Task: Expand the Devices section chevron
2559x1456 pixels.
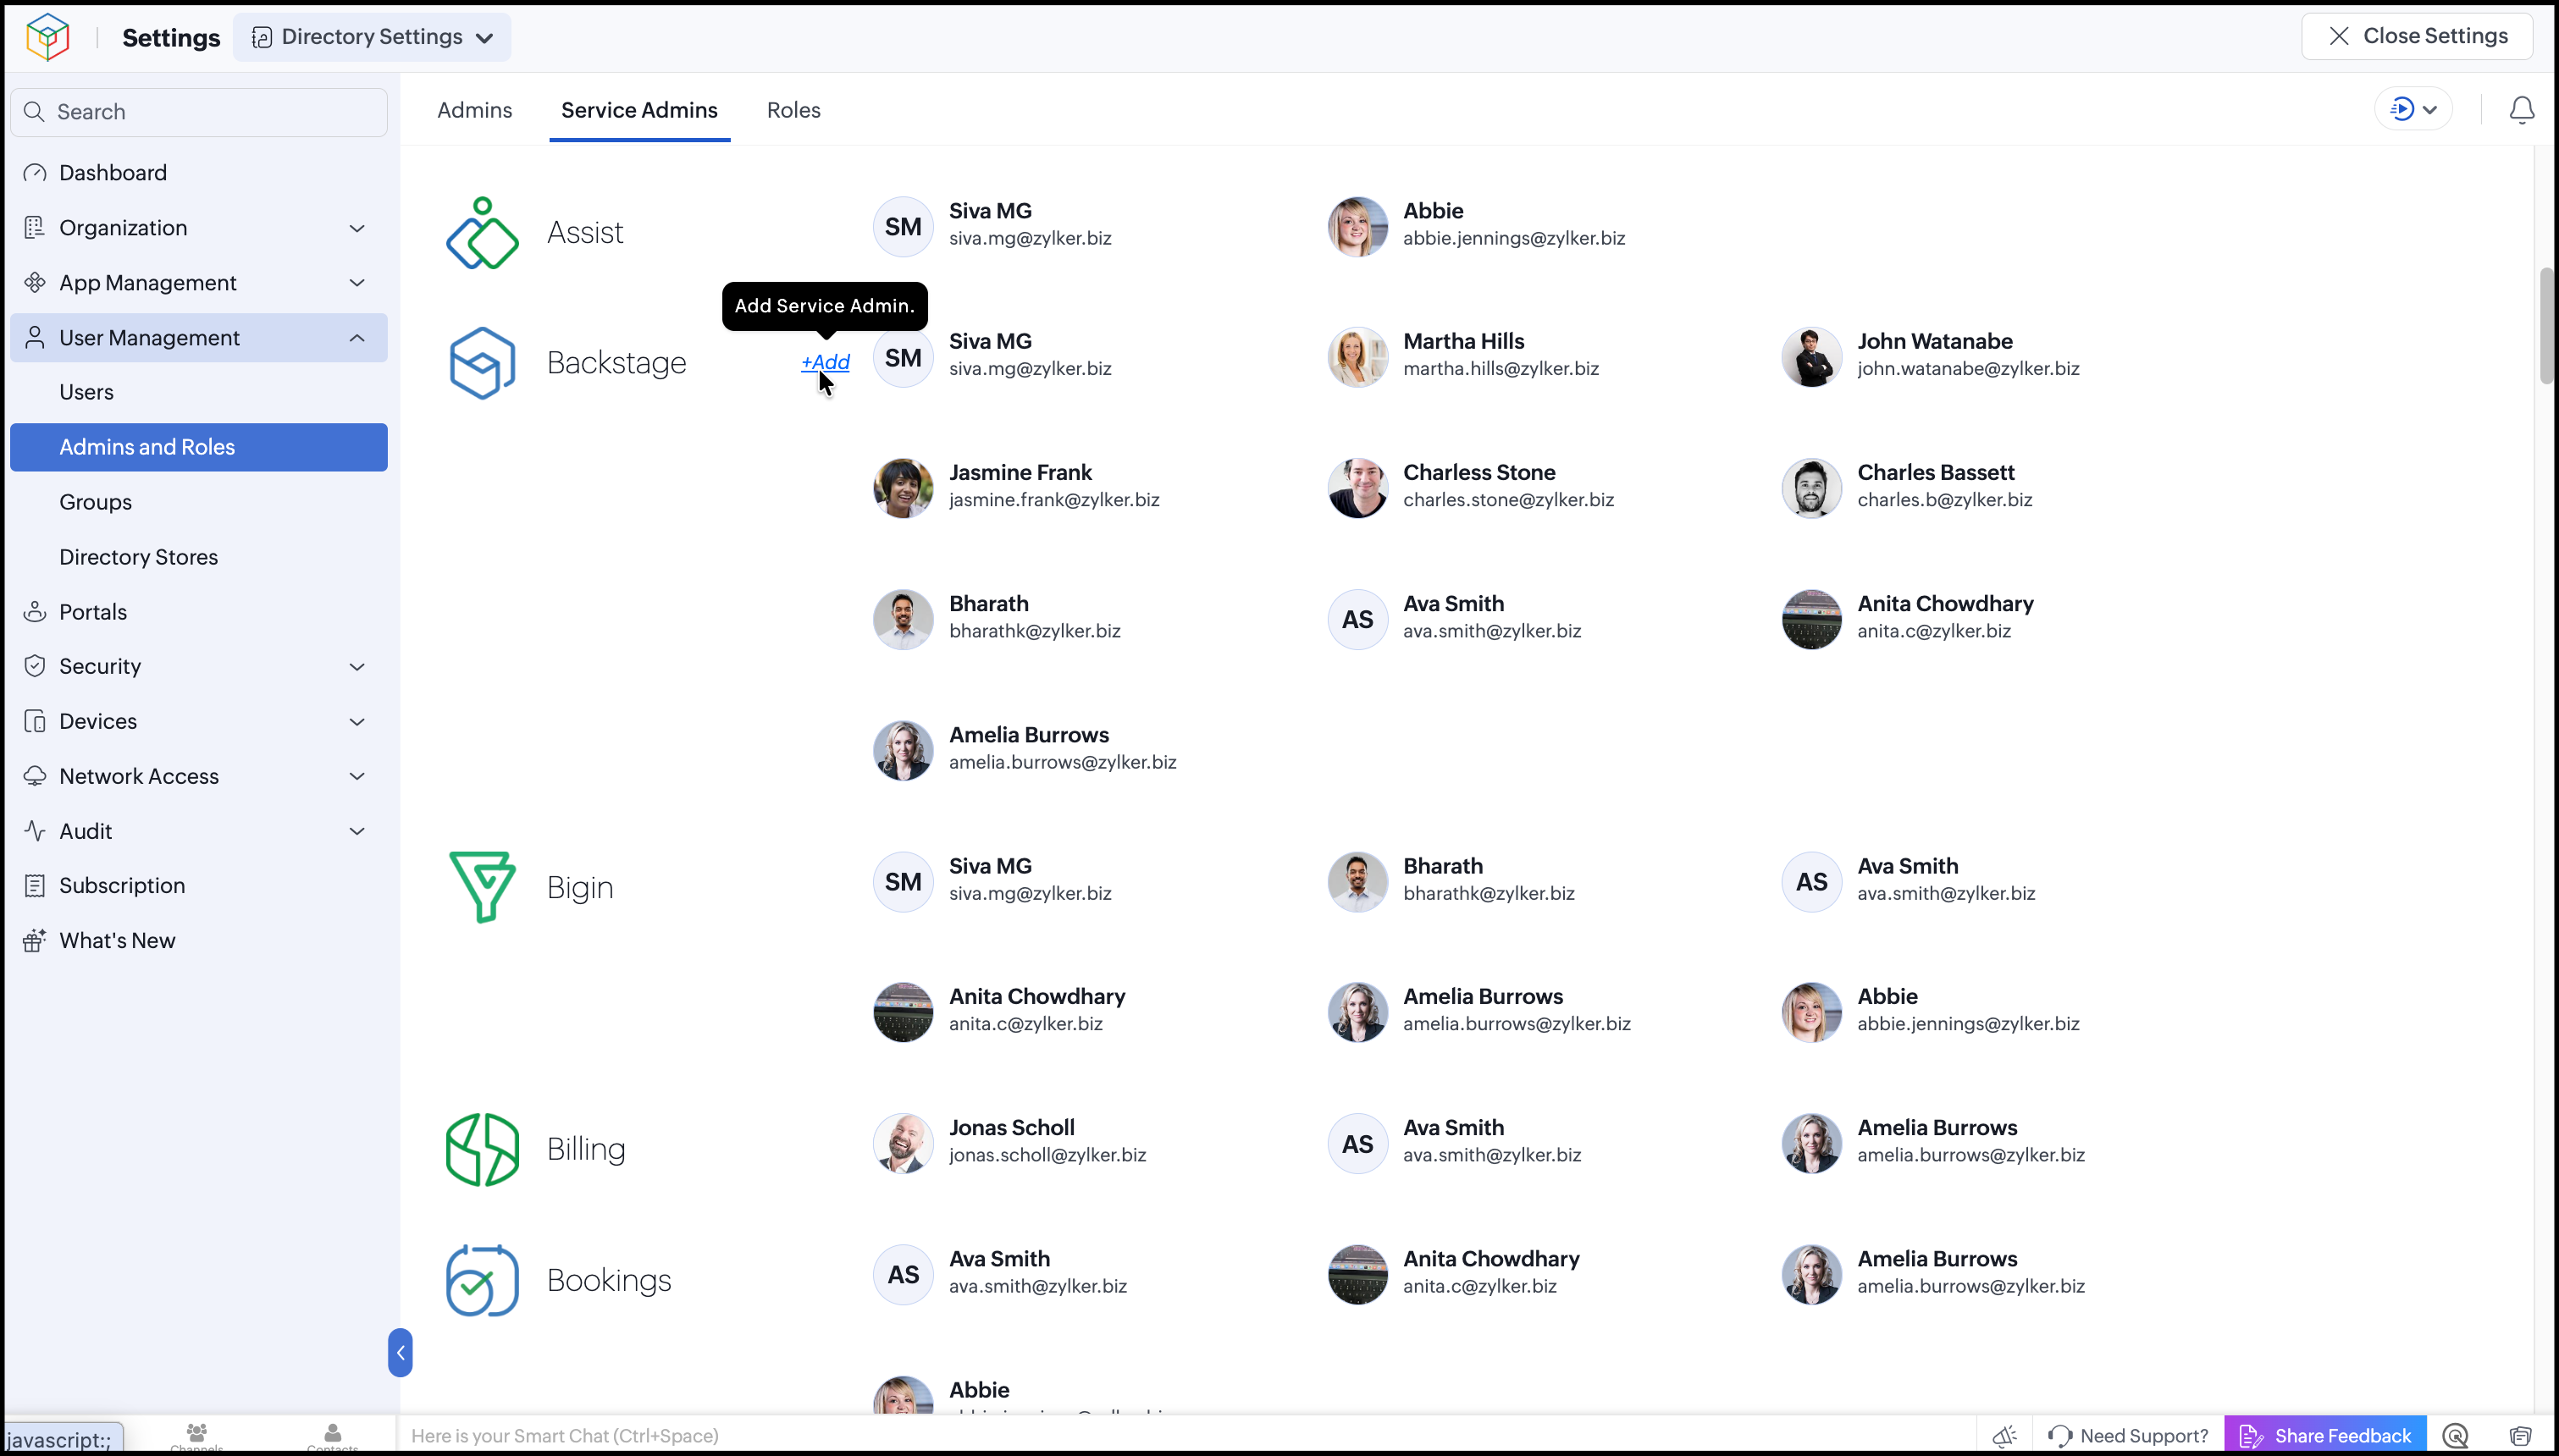Action: coord(357,721)
